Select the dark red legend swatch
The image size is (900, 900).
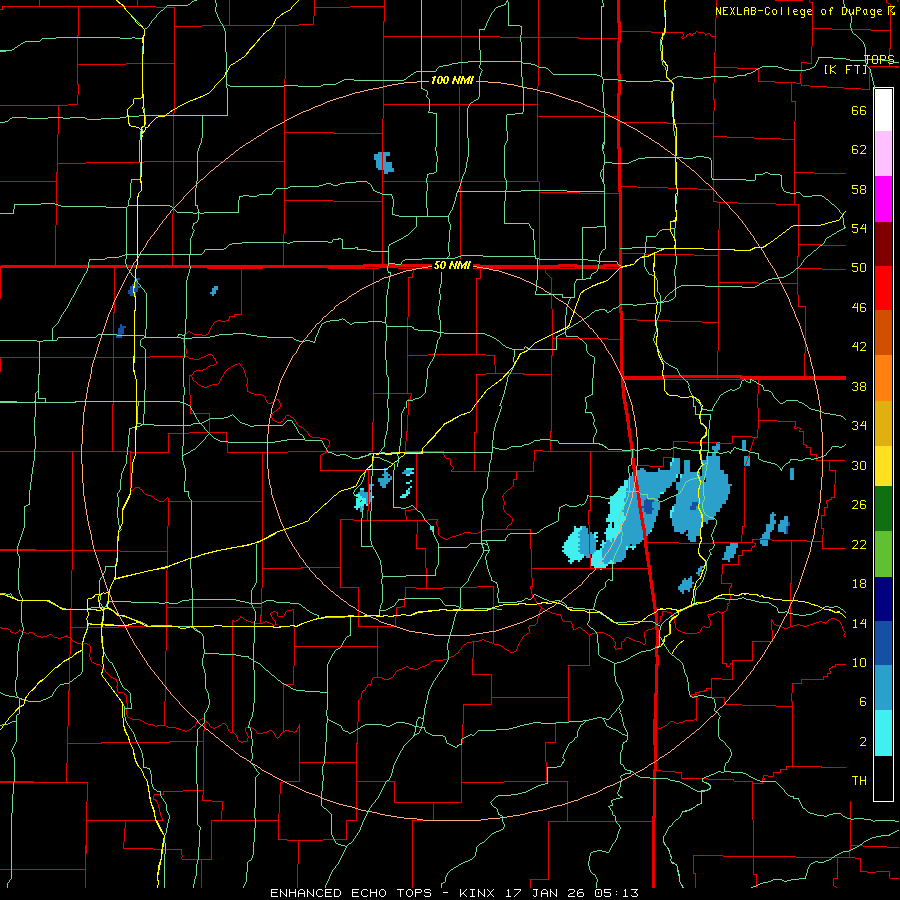[883, 244]
